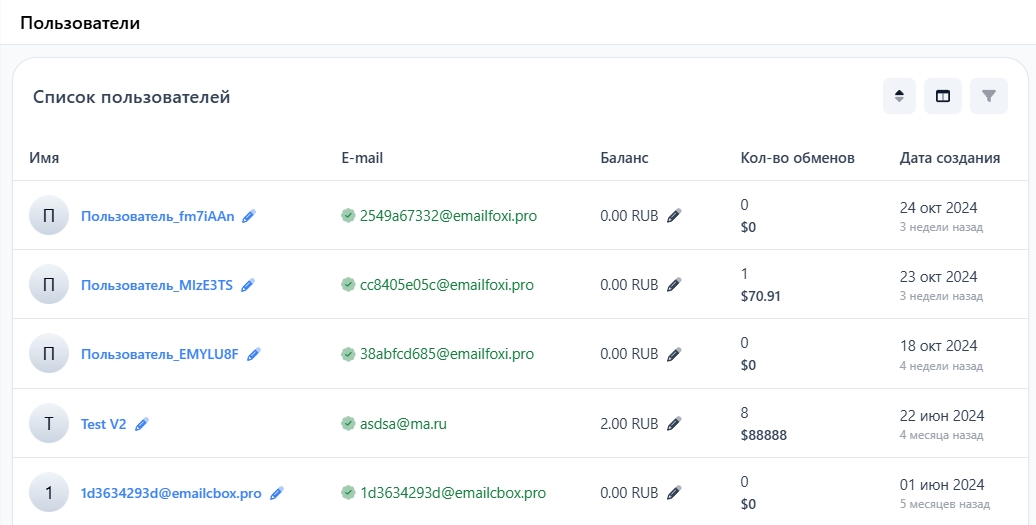Open the Test V2 user link

(x=103, y=424)
